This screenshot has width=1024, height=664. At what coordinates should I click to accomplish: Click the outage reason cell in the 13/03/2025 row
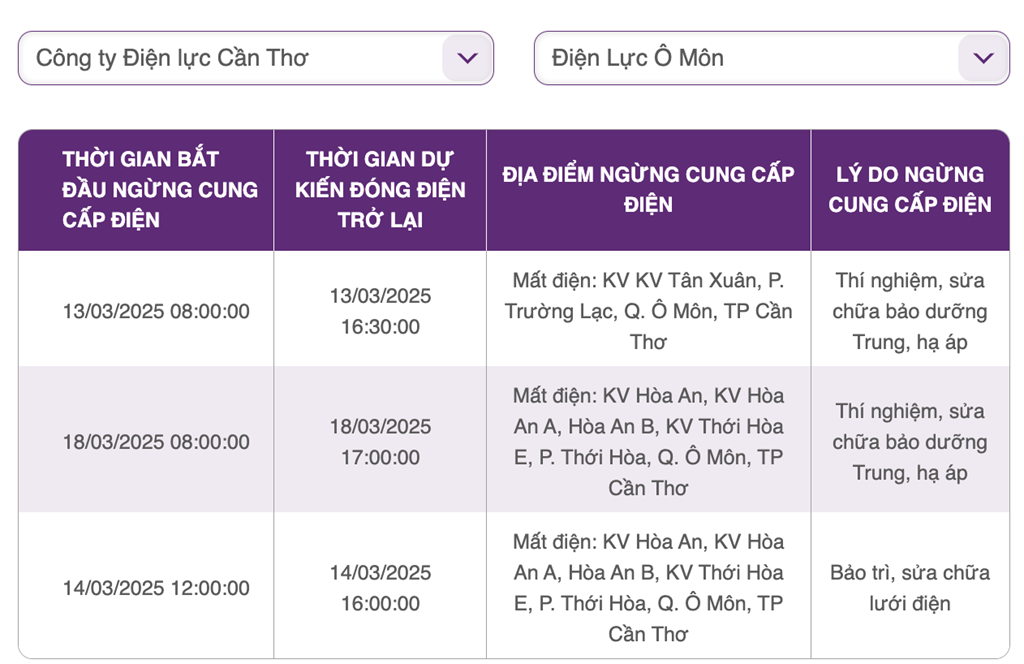pos(910,311)
